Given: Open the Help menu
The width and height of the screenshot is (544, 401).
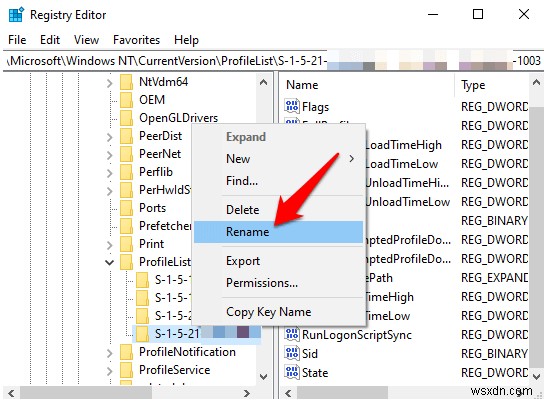Looking at the screenshot, I should pyautogui.click(x=186, y=40).
